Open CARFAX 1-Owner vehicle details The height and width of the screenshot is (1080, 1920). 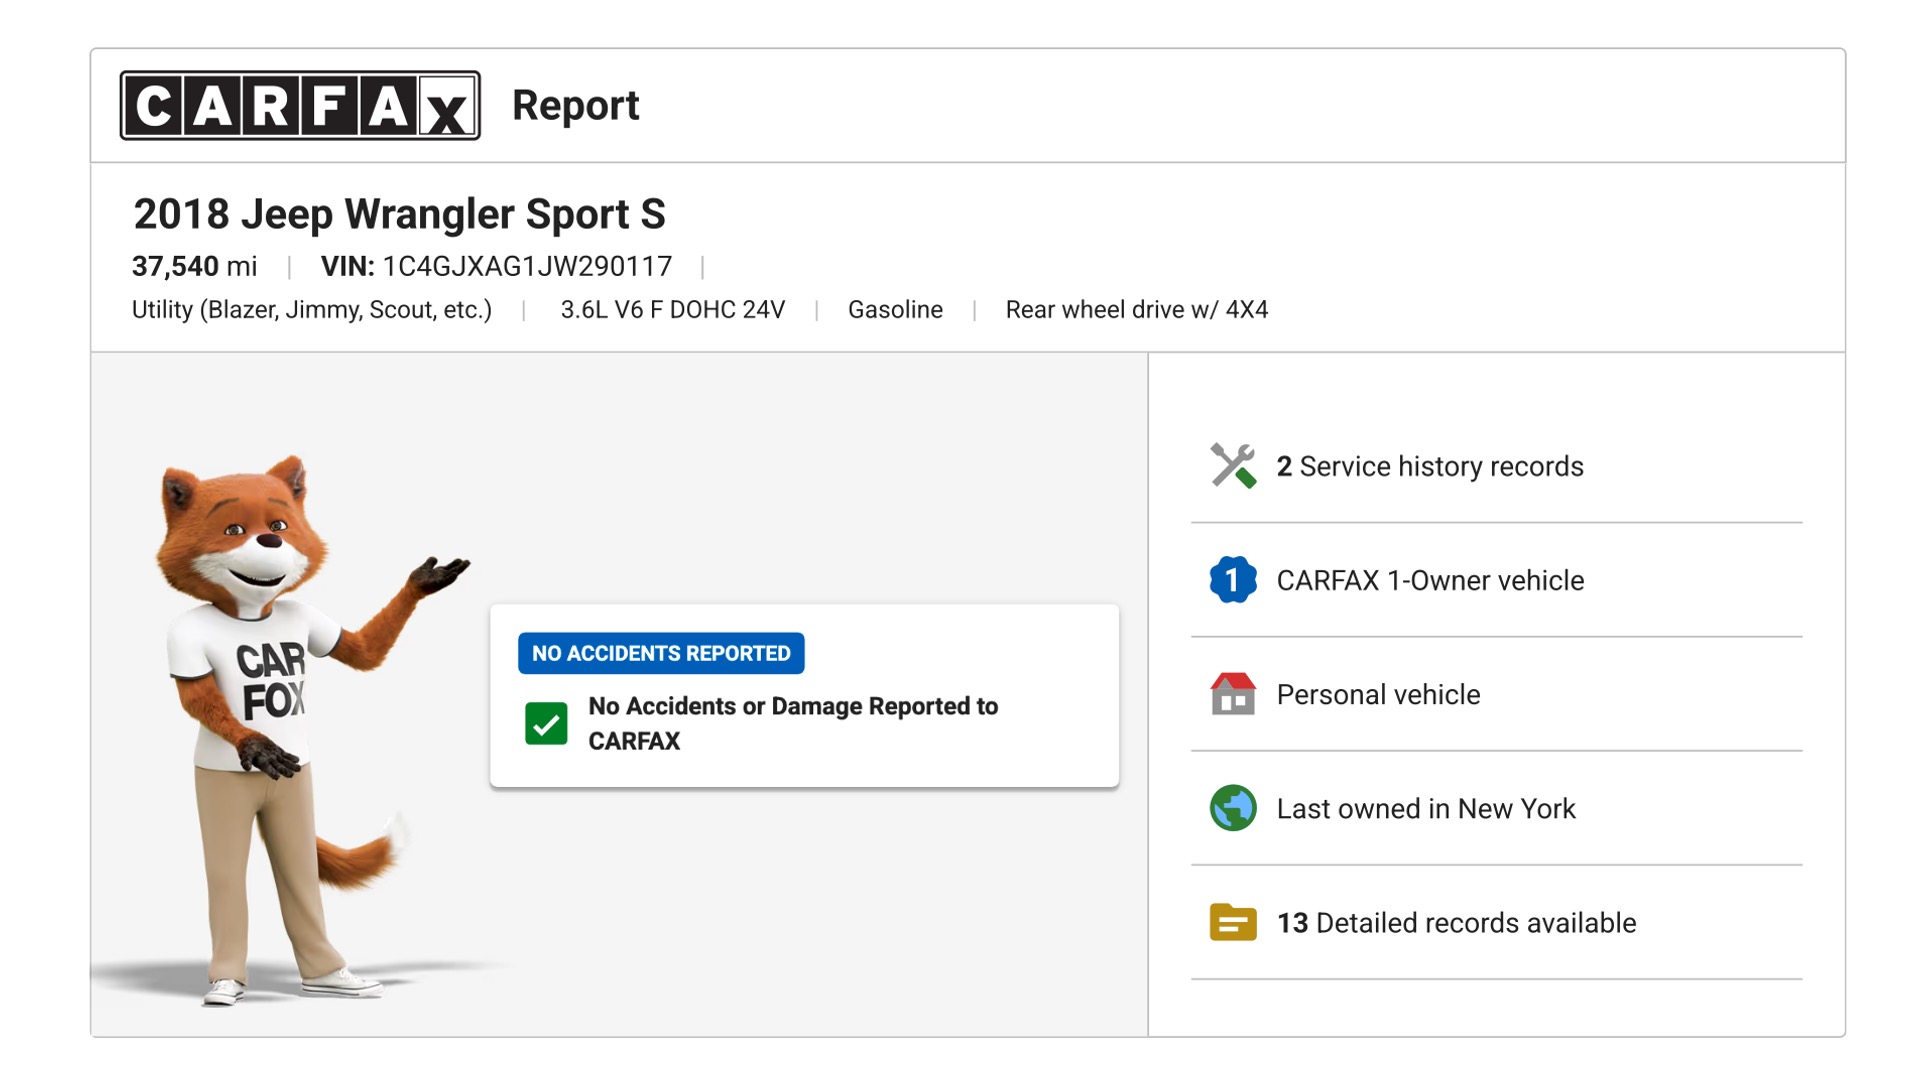(x=1430, y=580)
